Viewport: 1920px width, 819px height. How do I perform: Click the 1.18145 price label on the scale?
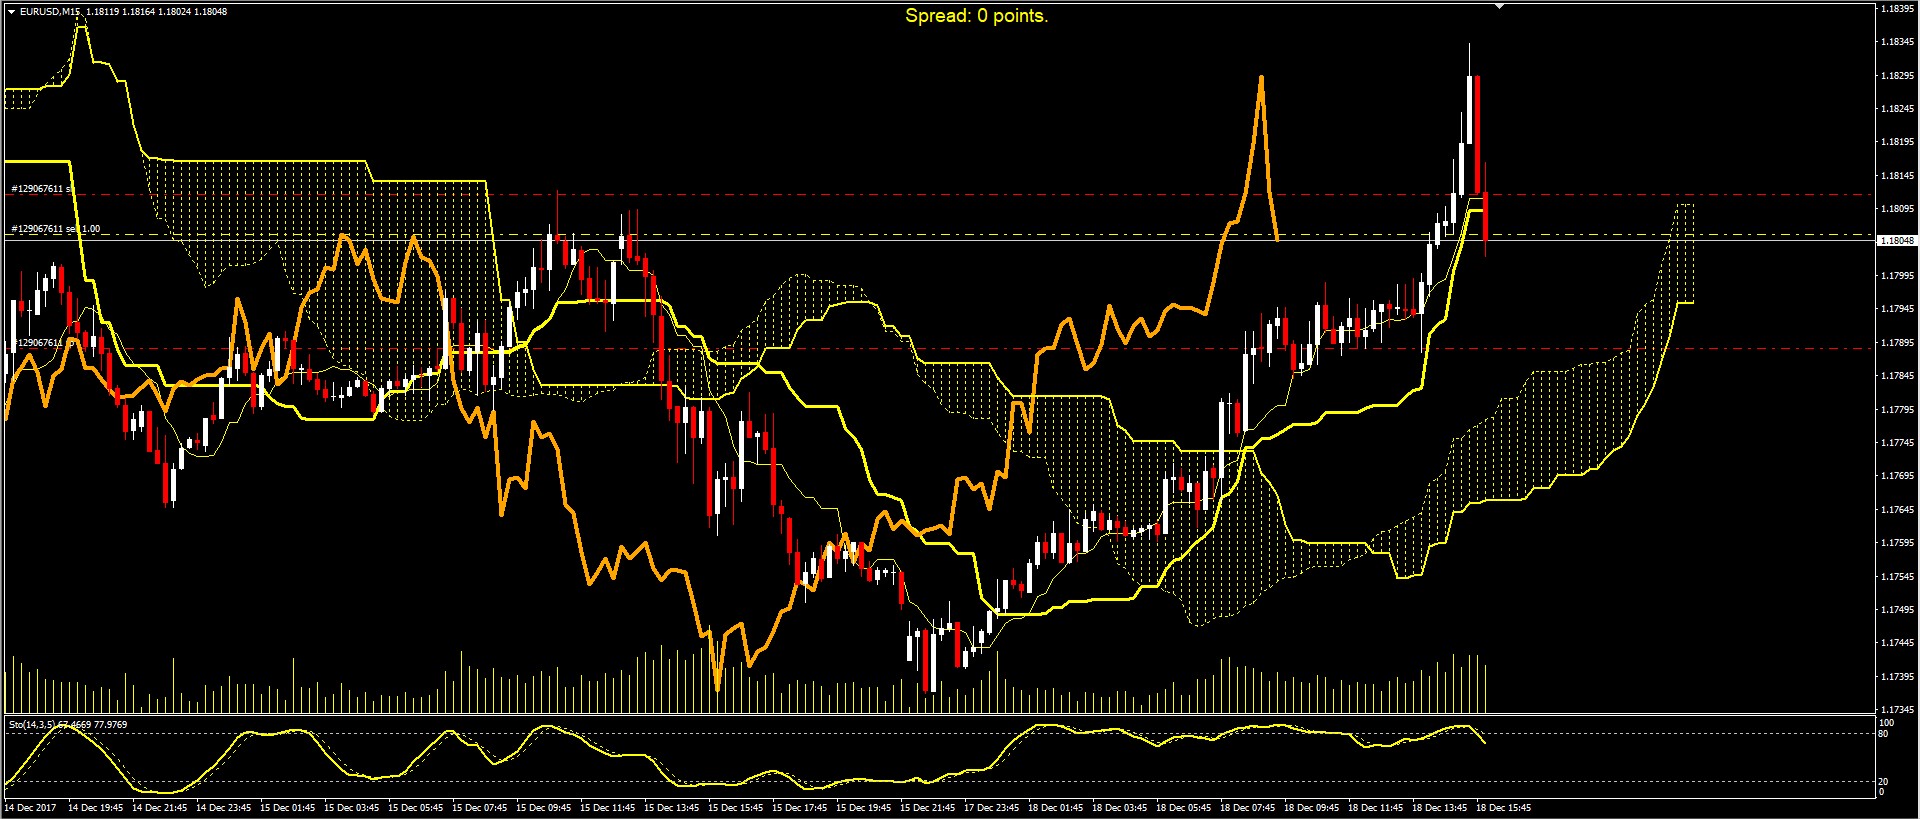pyautogui.click(x=1897, y=175)
